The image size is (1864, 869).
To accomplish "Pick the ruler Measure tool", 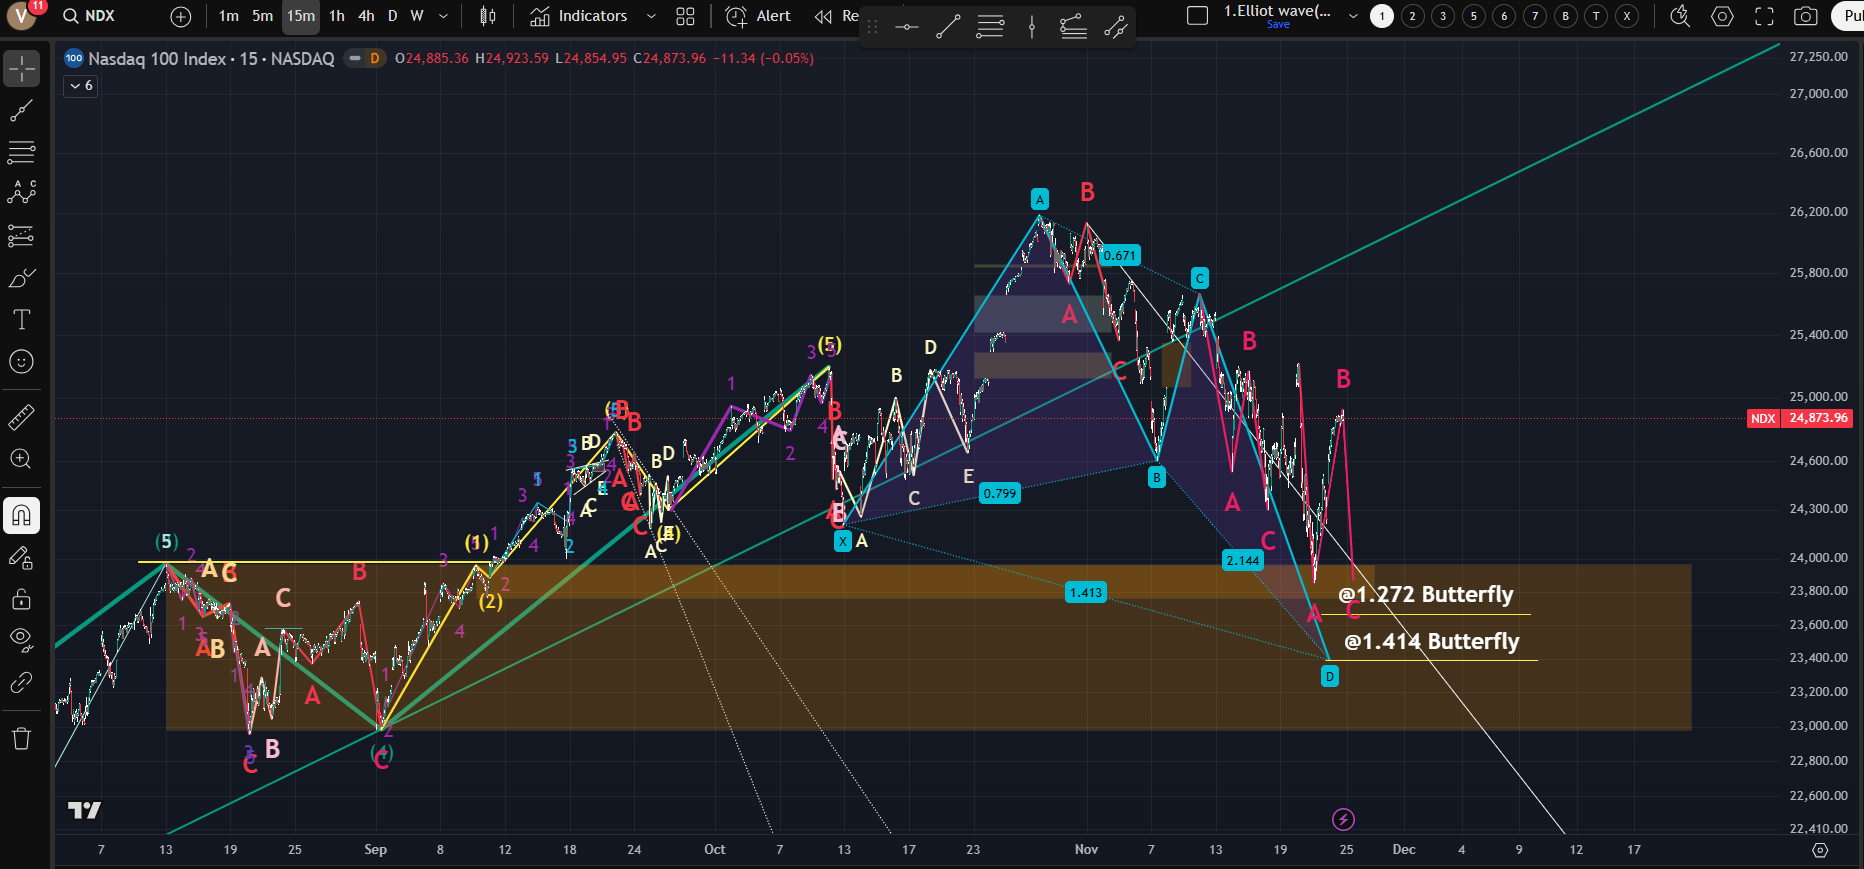I will click(21, 417).
